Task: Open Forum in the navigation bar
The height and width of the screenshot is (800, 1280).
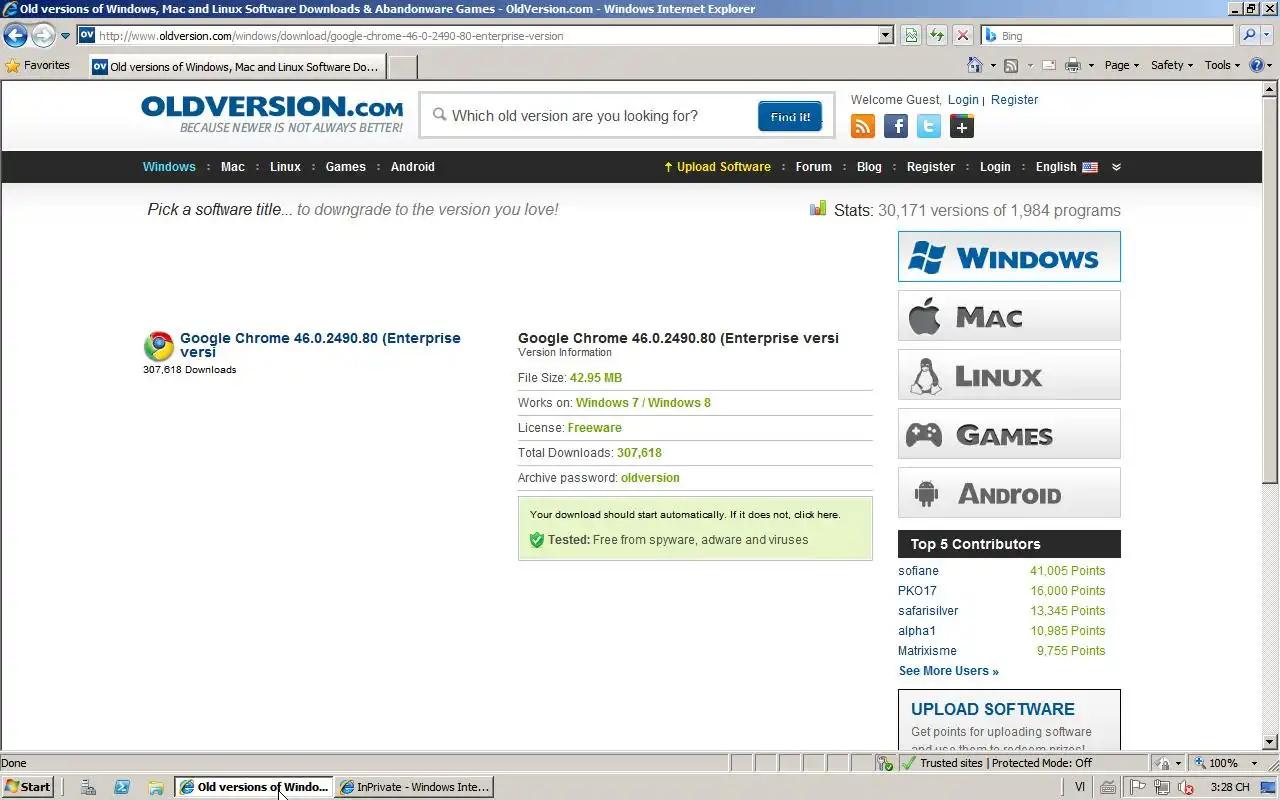Action: click(814, 167)
